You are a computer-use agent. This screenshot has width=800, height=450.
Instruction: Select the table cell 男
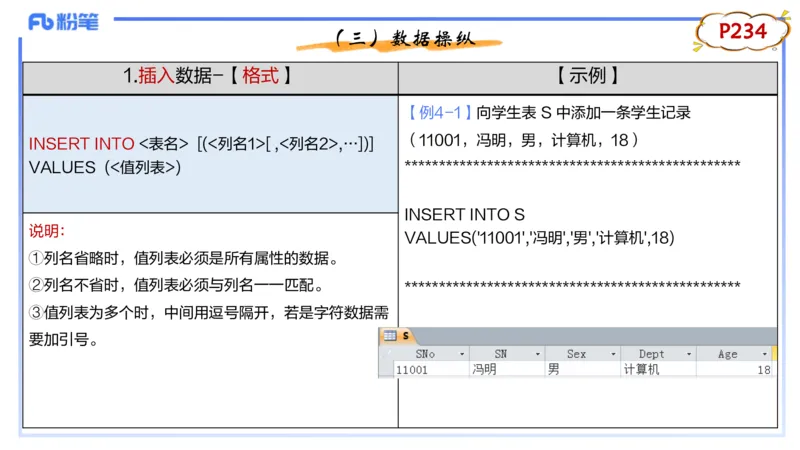tap(582, 369)
